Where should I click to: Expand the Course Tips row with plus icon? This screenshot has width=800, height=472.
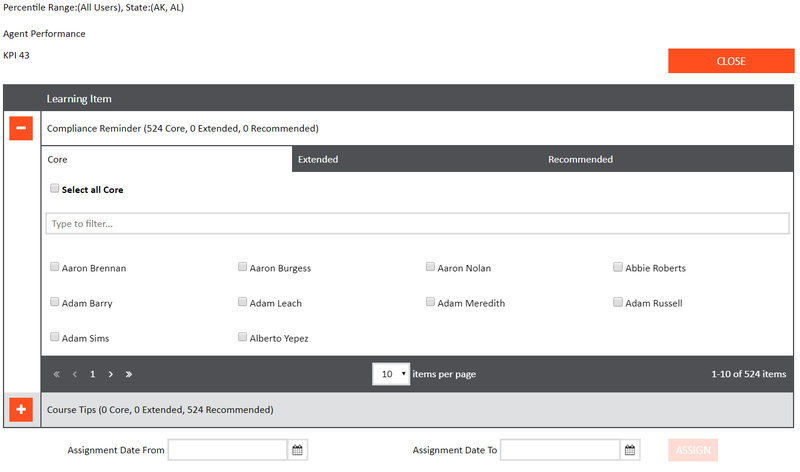pos(21,409)
